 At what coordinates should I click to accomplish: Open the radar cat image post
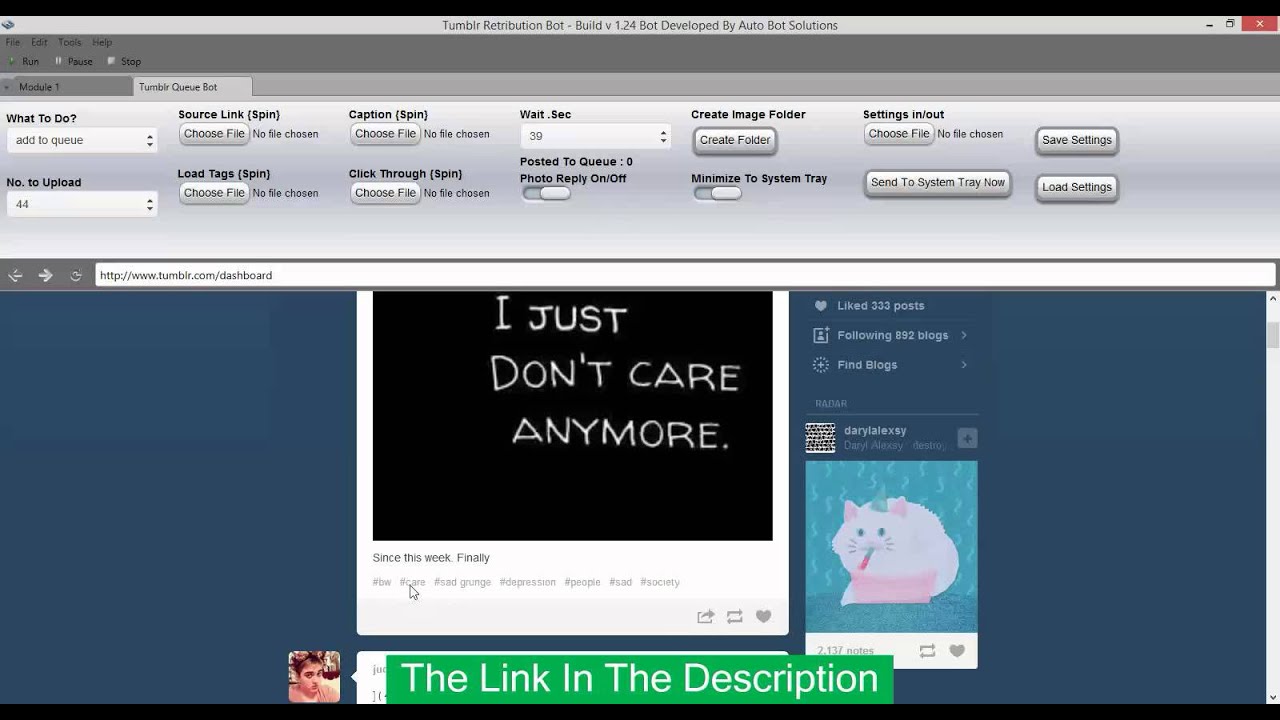point(892,547)
